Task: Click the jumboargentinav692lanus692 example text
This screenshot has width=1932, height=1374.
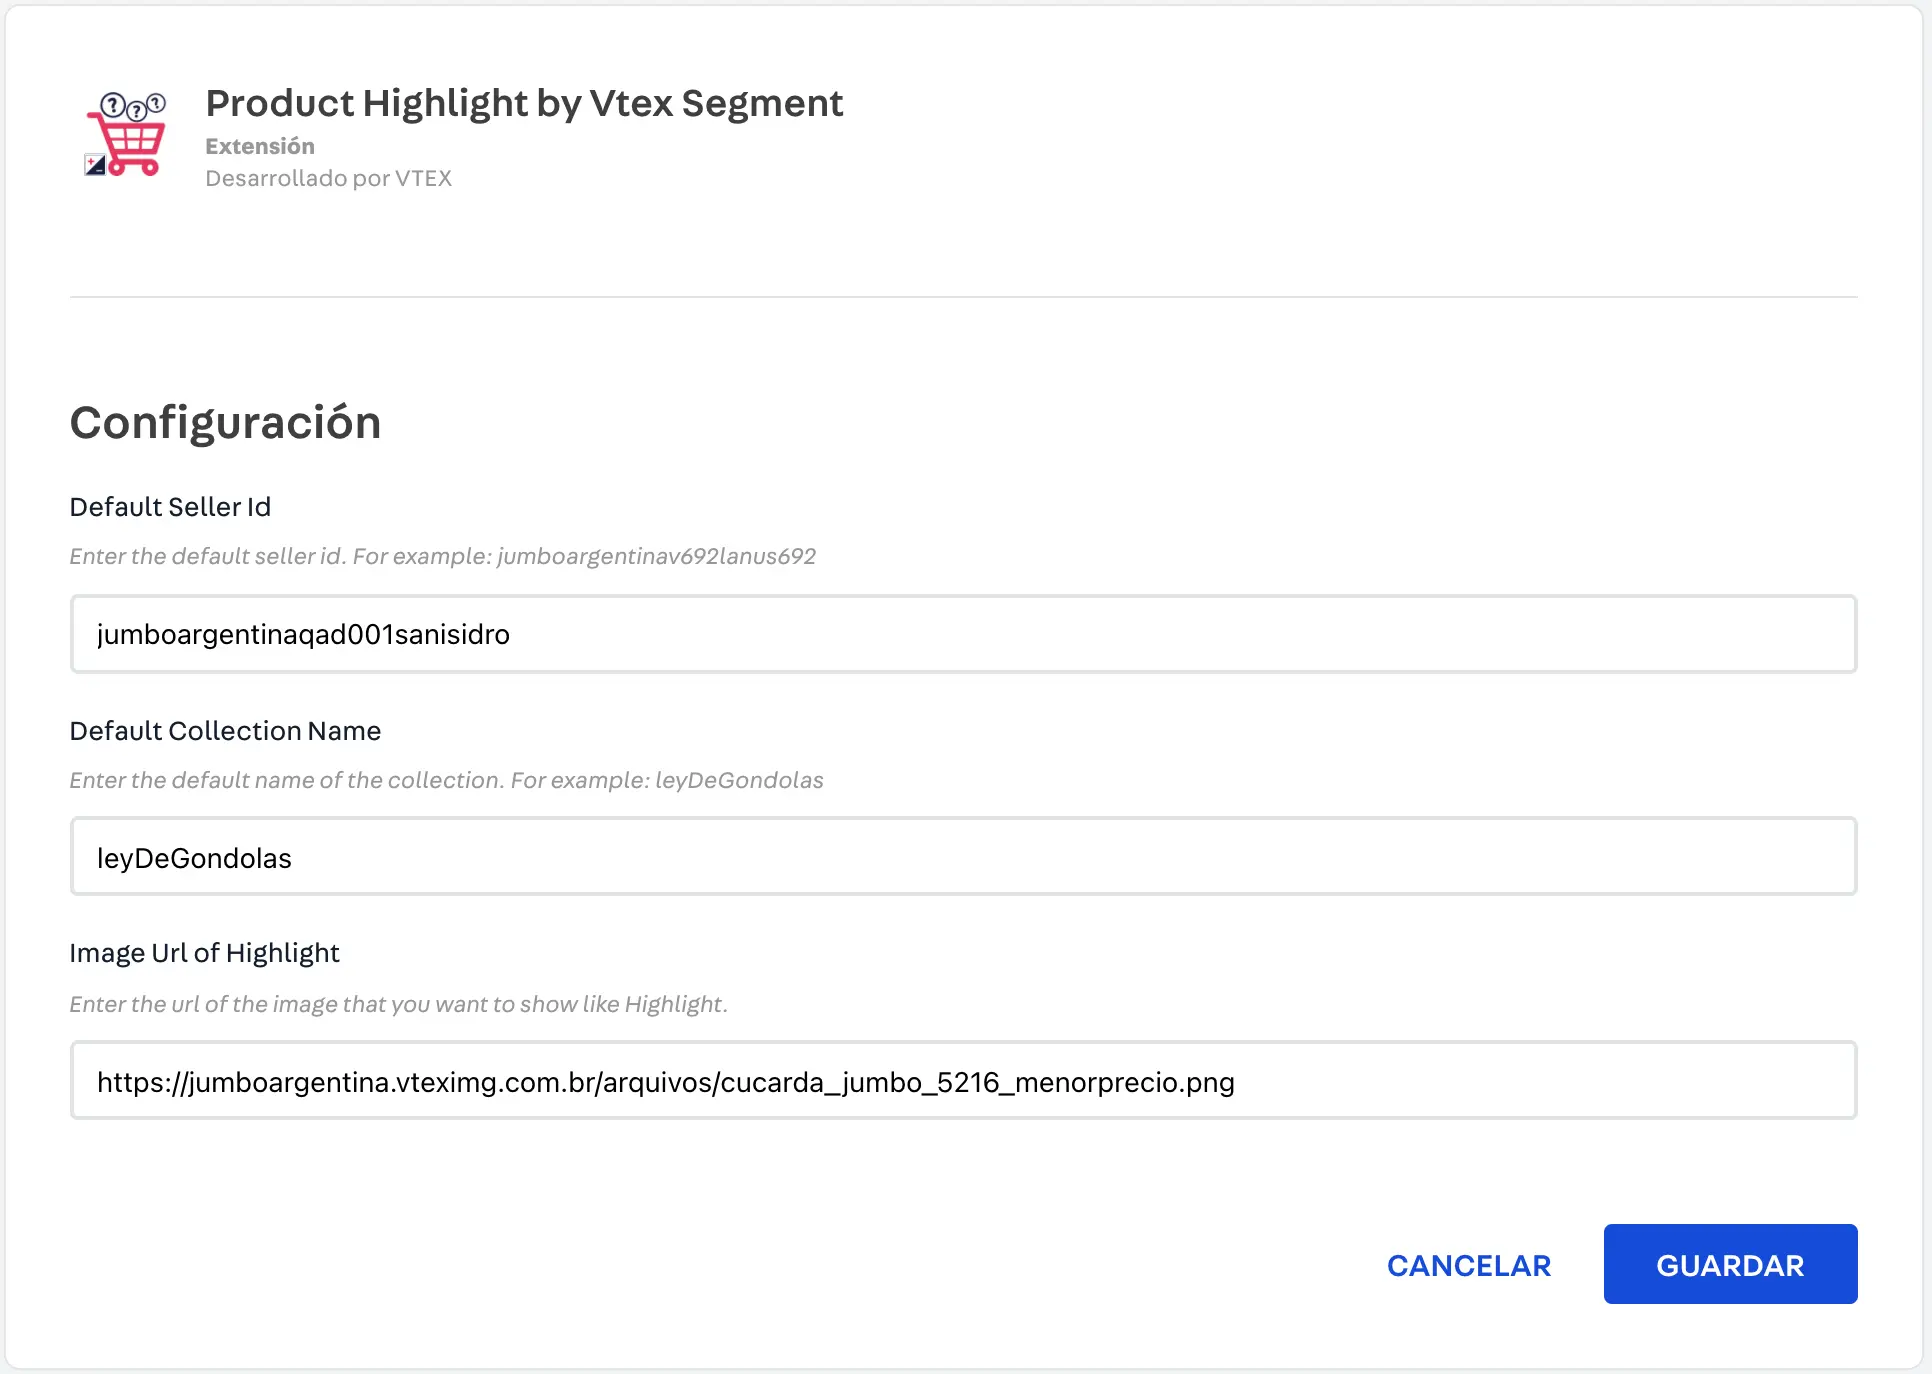Action: [656, 556]
